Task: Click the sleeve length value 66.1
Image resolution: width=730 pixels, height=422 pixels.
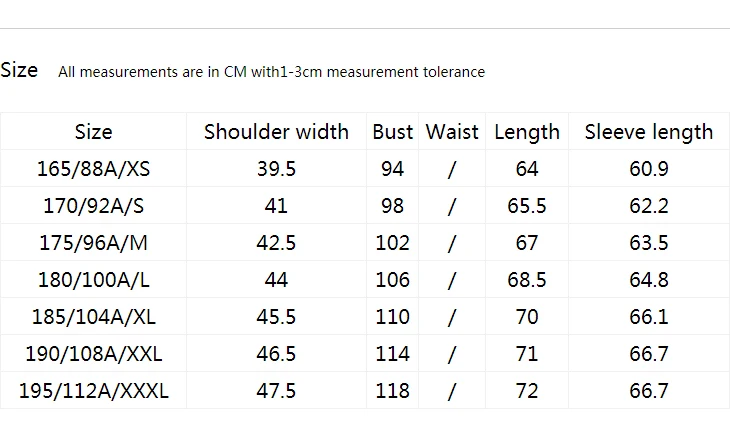Action: 649,317
